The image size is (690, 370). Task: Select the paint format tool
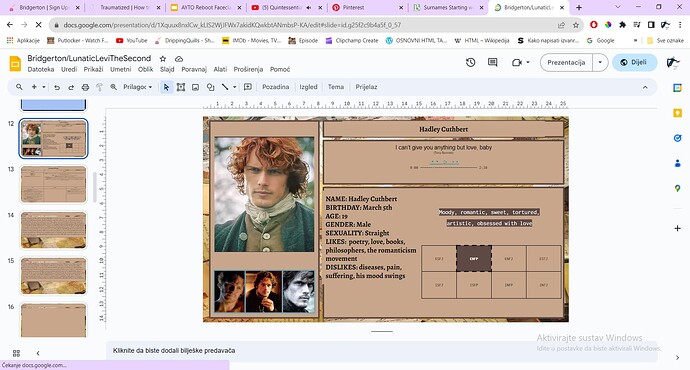click(x=99, y=87)
